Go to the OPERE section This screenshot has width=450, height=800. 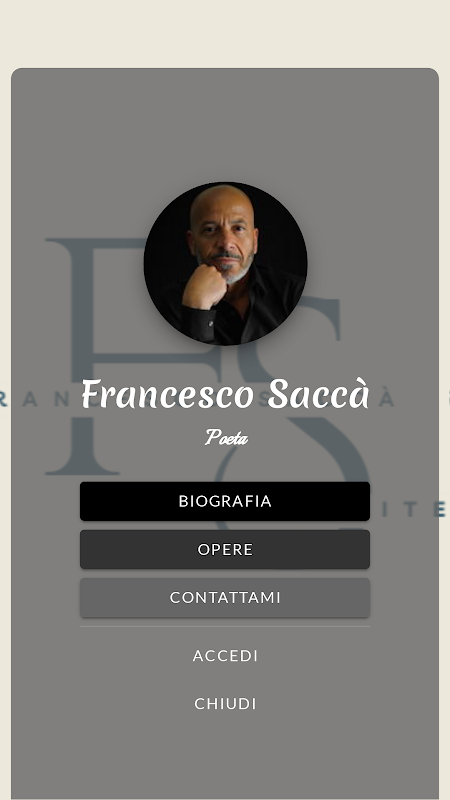coord(224,549)
